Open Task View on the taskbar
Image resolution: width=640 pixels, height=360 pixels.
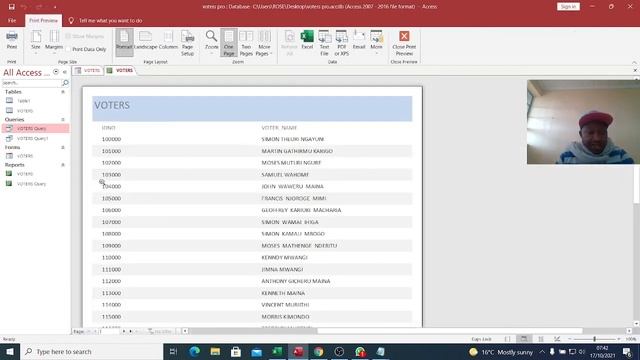point(173,351)
